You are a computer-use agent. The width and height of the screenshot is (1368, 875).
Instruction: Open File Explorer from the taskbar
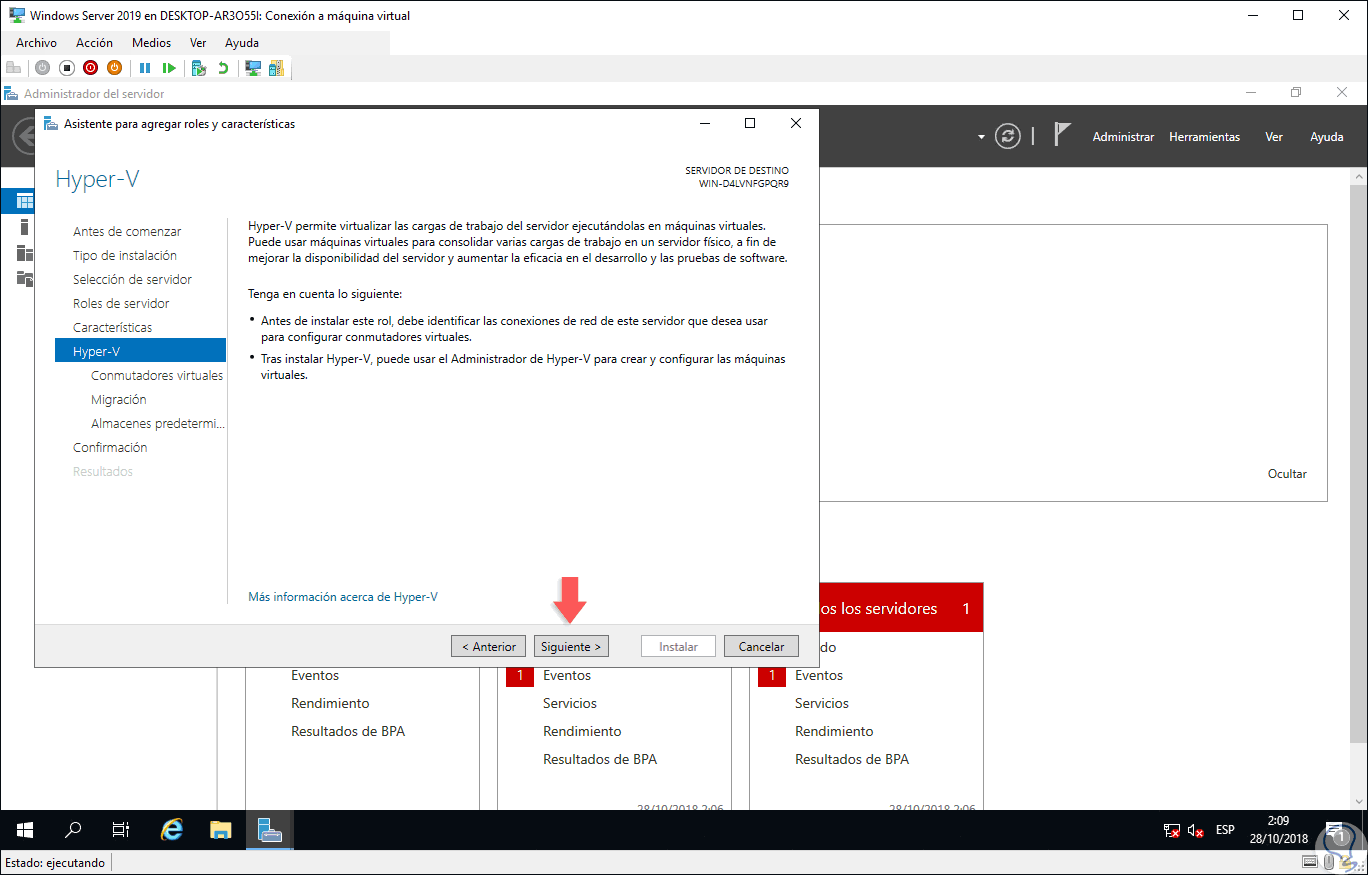(x=220, y=830)
